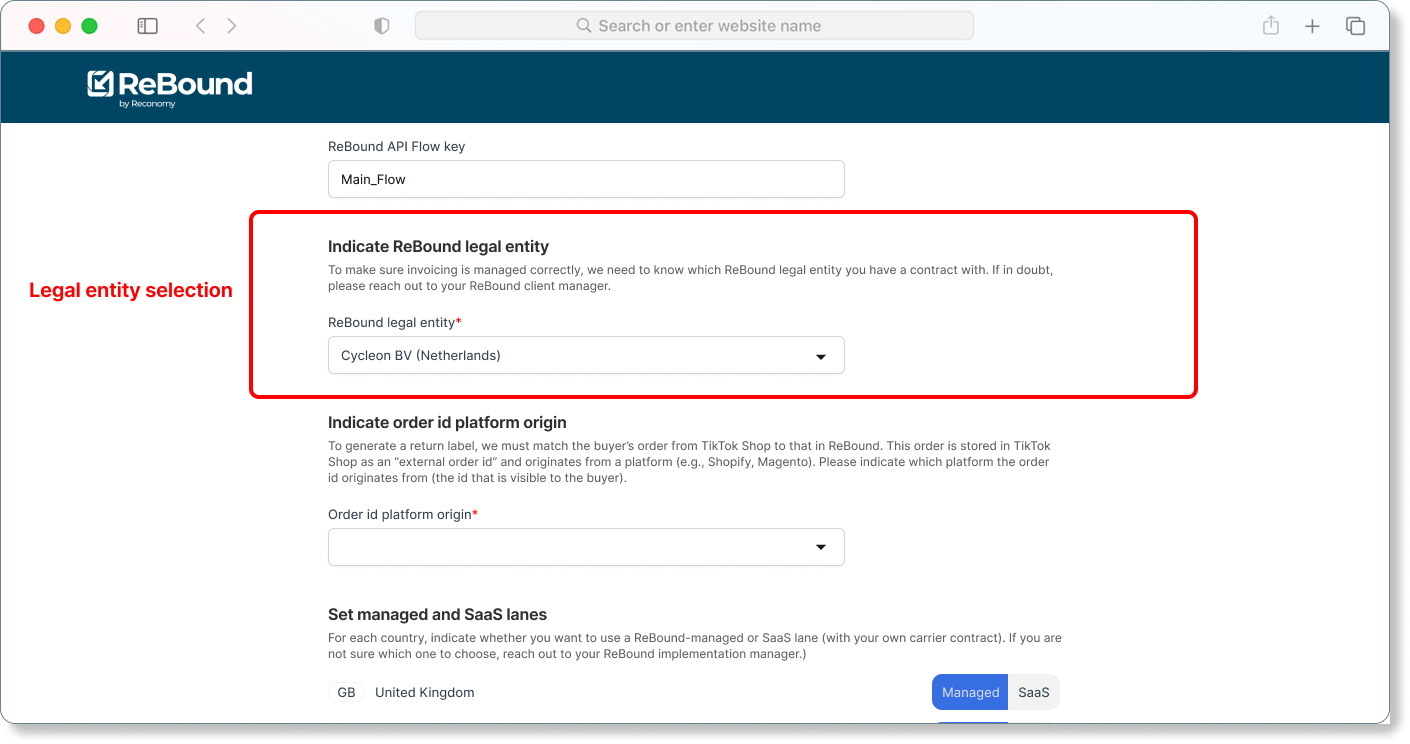Image resolution: width=1410 pixels, height=744 pixels.
Task: Go back with the left chevron
Action: [x=200, y=26]
